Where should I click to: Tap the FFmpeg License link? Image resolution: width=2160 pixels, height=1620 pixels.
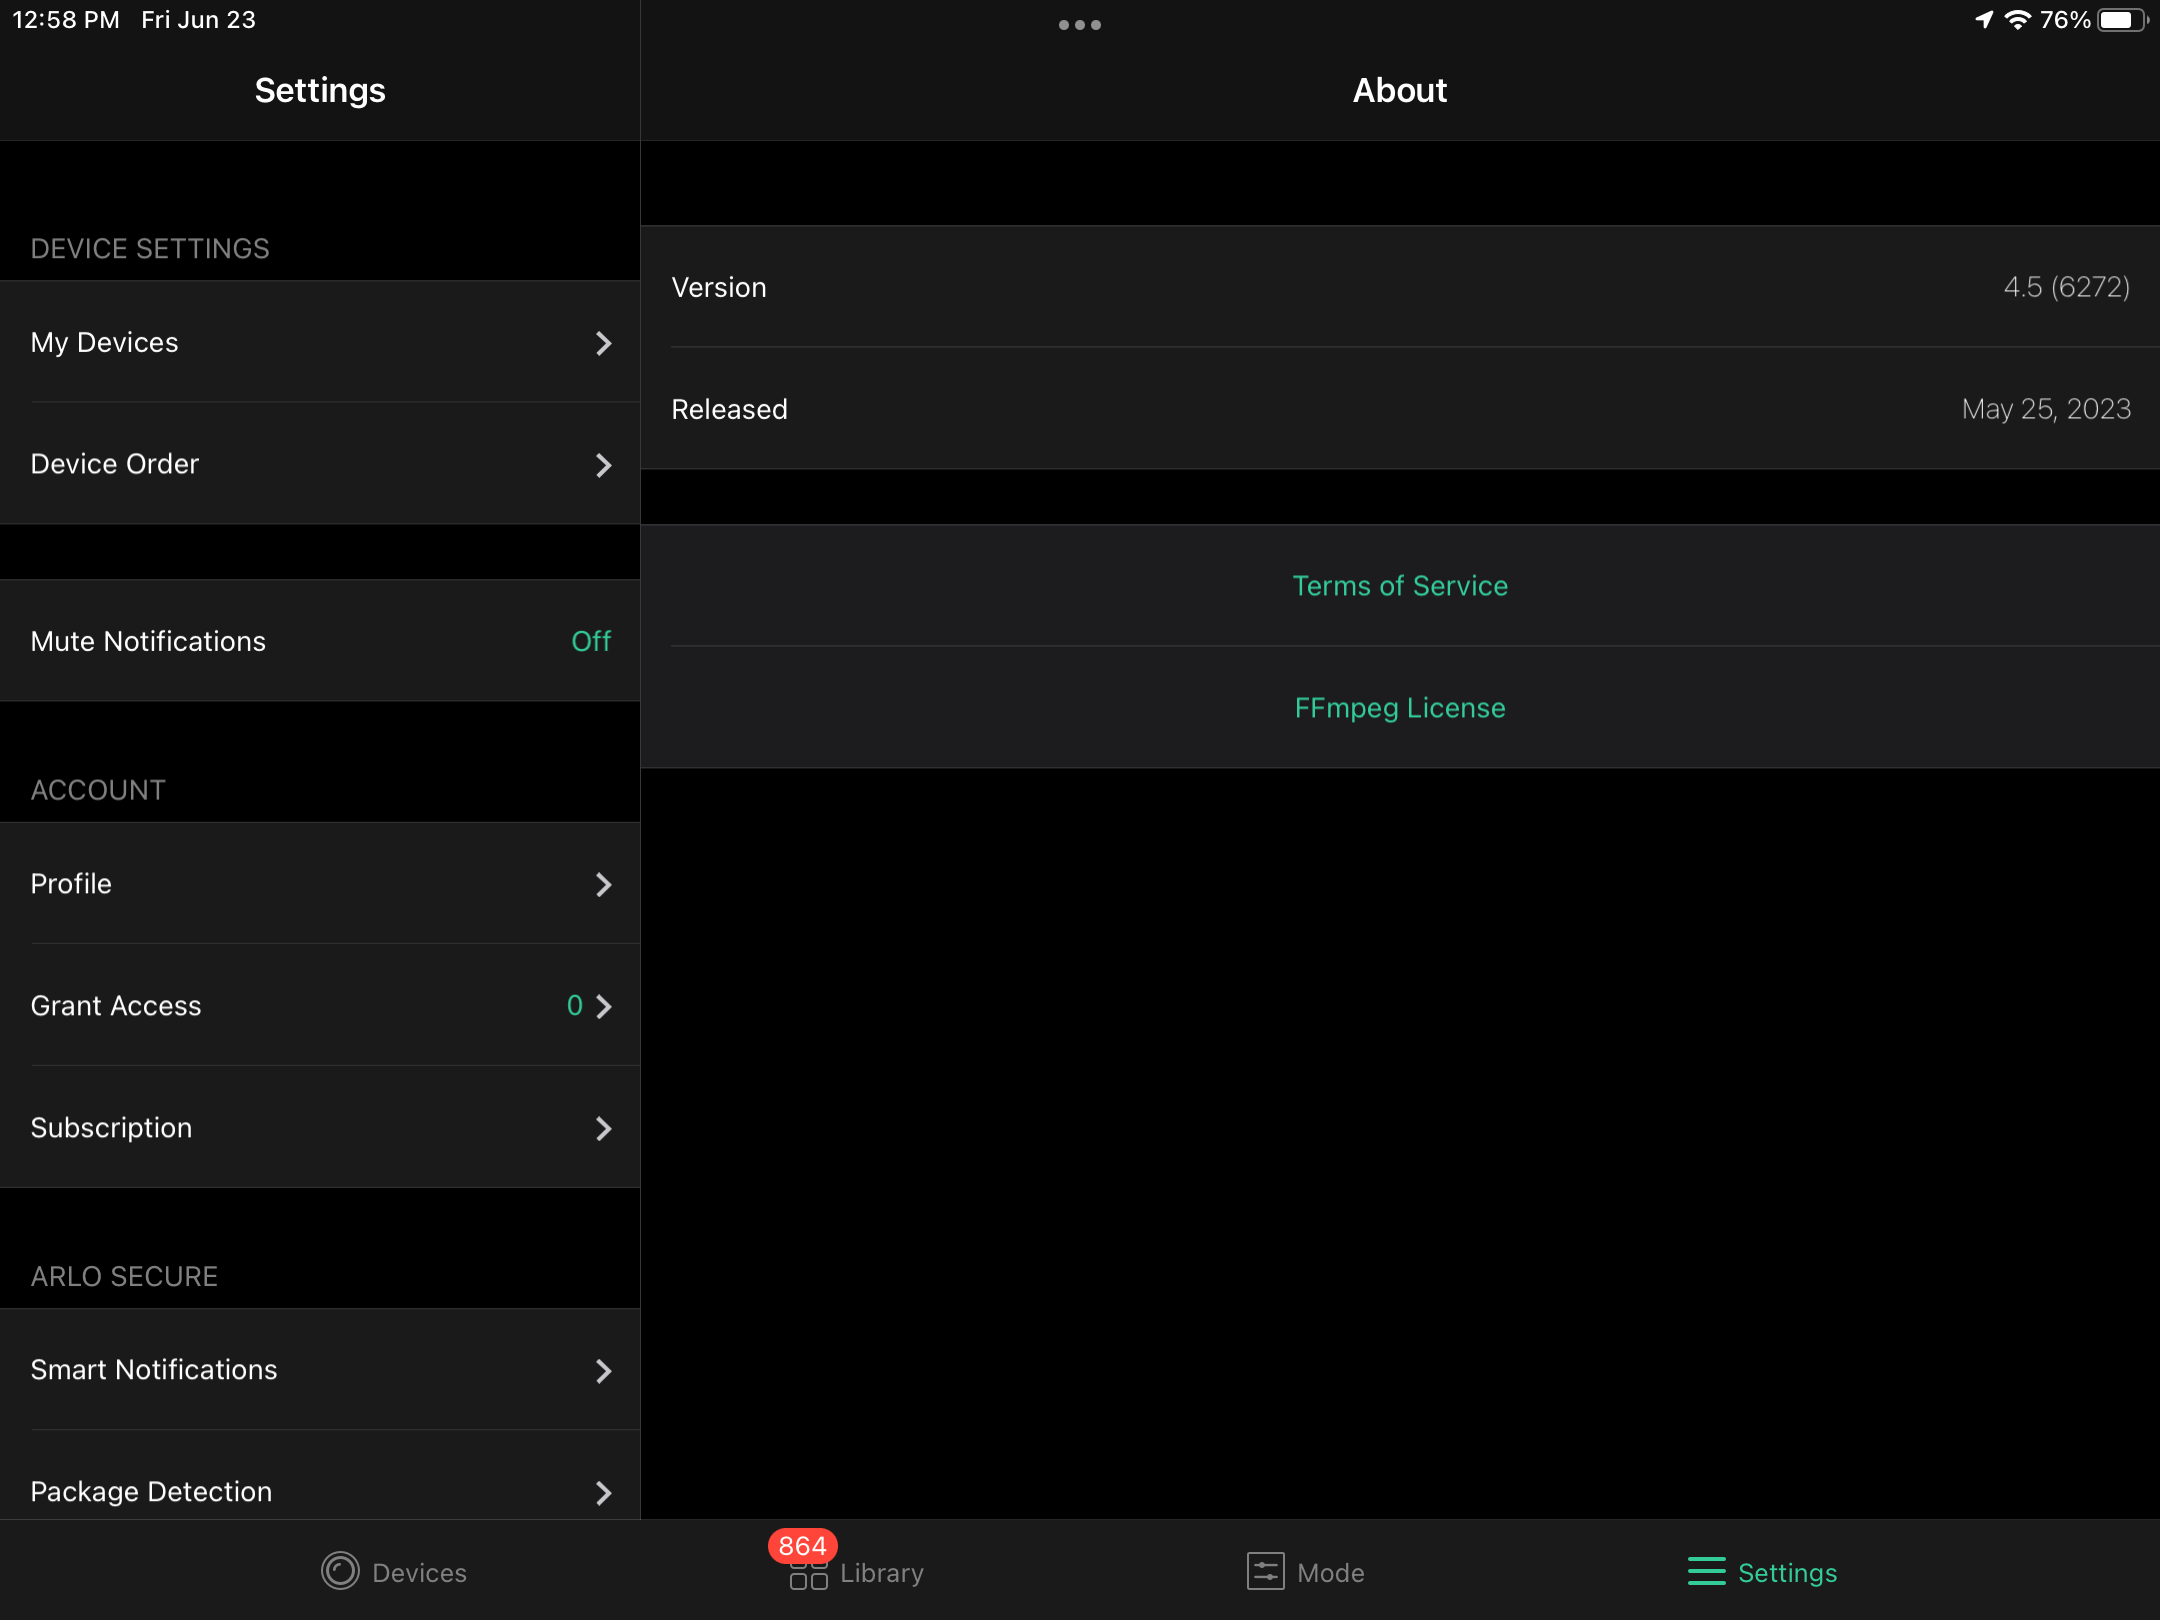(x=1400, y=706)
